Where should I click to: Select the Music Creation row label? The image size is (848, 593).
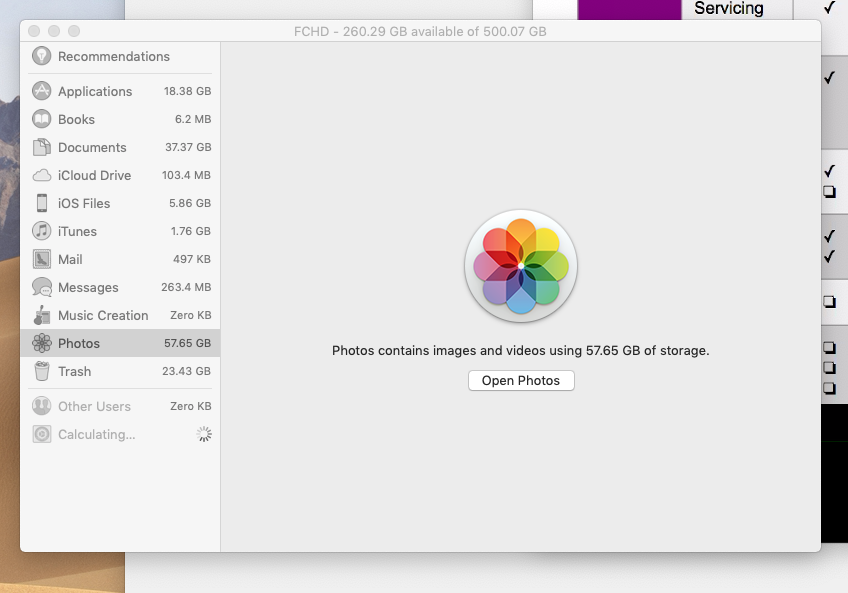coord(103,315)
